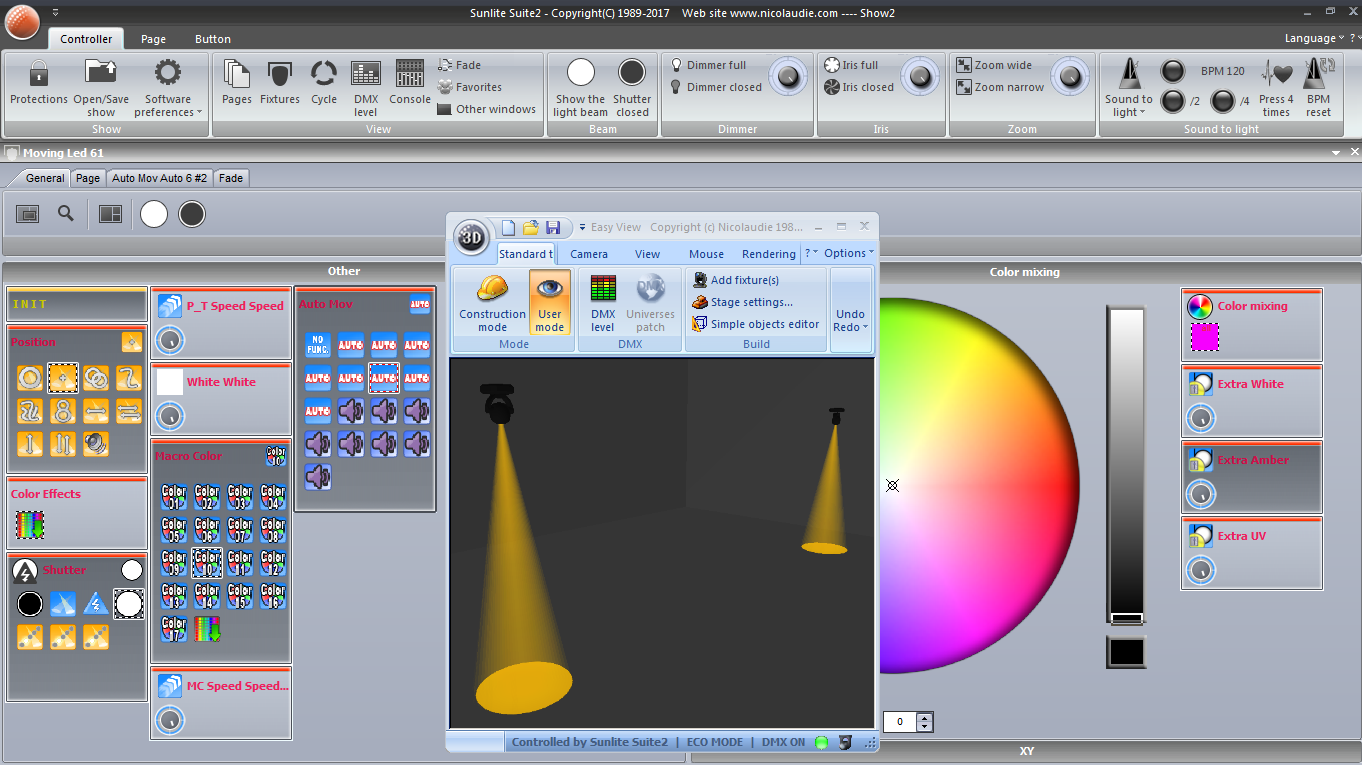
Task: Select the circle position pattern
Action: [x=30, y=378]
